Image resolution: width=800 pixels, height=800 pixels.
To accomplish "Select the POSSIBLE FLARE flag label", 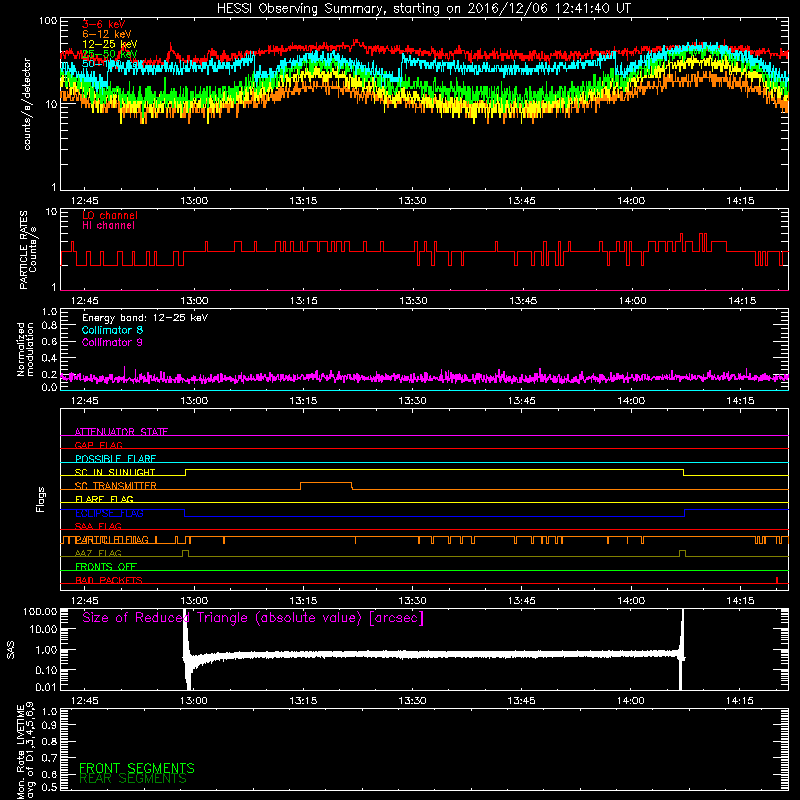I will click(x=115, y=459).
